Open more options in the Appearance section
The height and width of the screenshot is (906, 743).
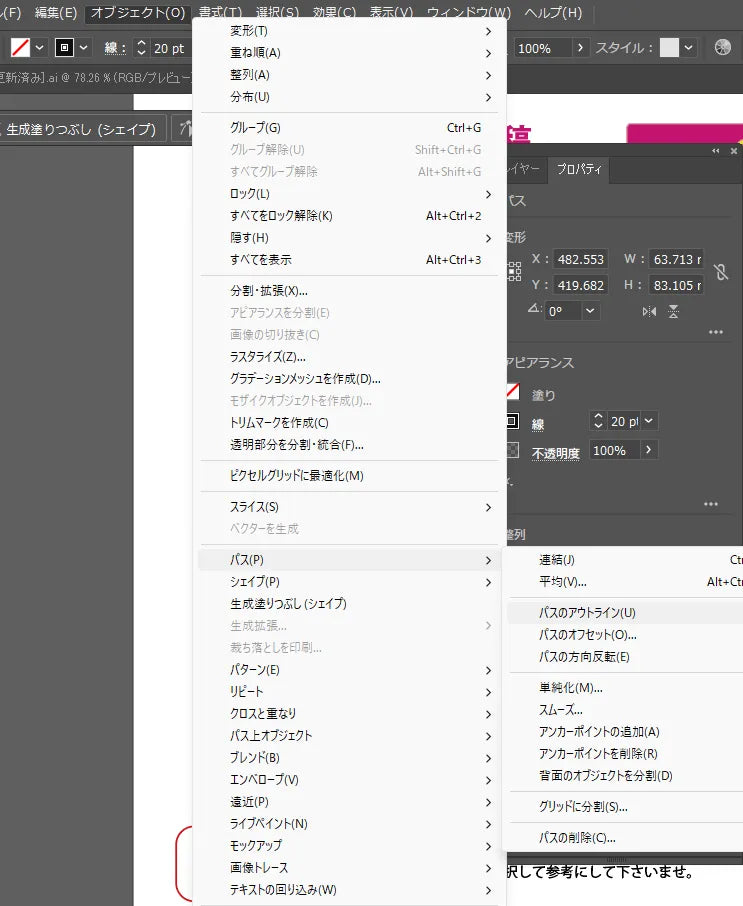tap(711, 504)
